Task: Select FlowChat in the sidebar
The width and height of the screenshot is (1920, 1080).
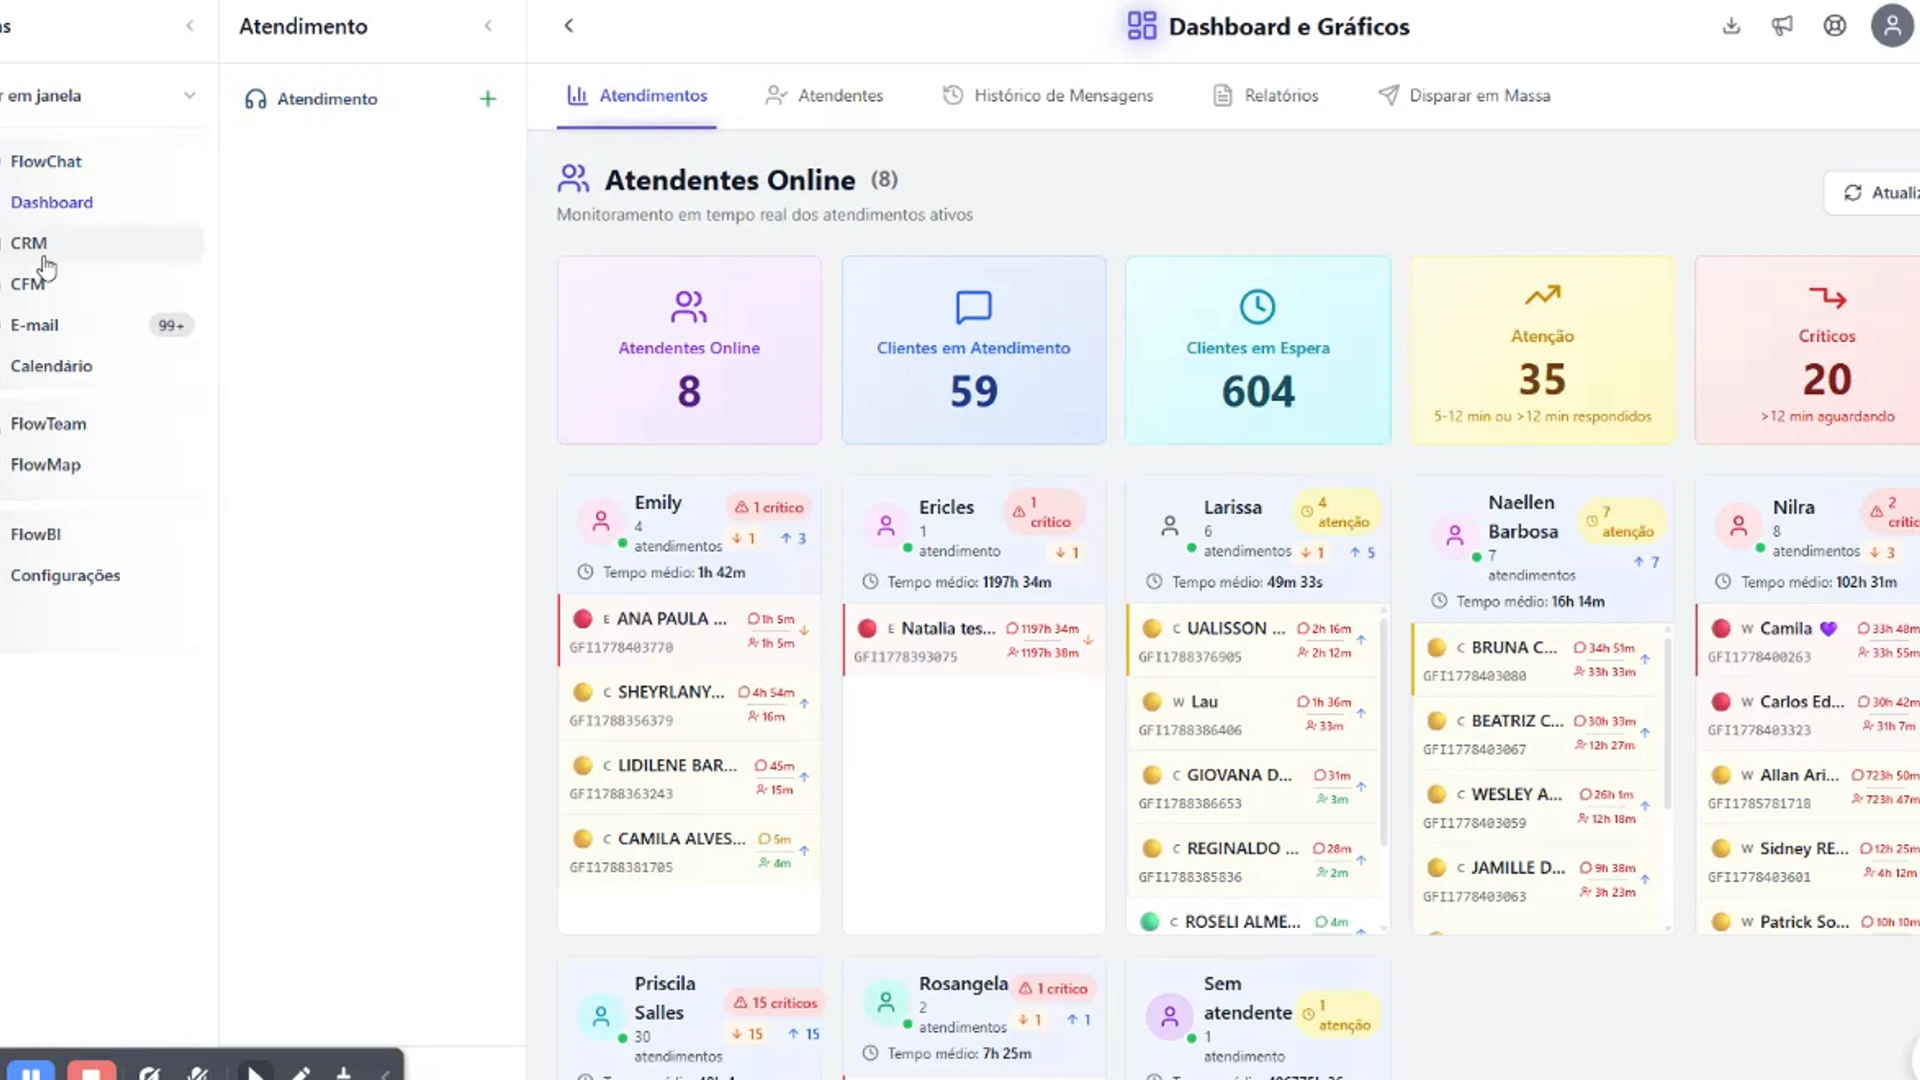Action: (x=46, y=161)
